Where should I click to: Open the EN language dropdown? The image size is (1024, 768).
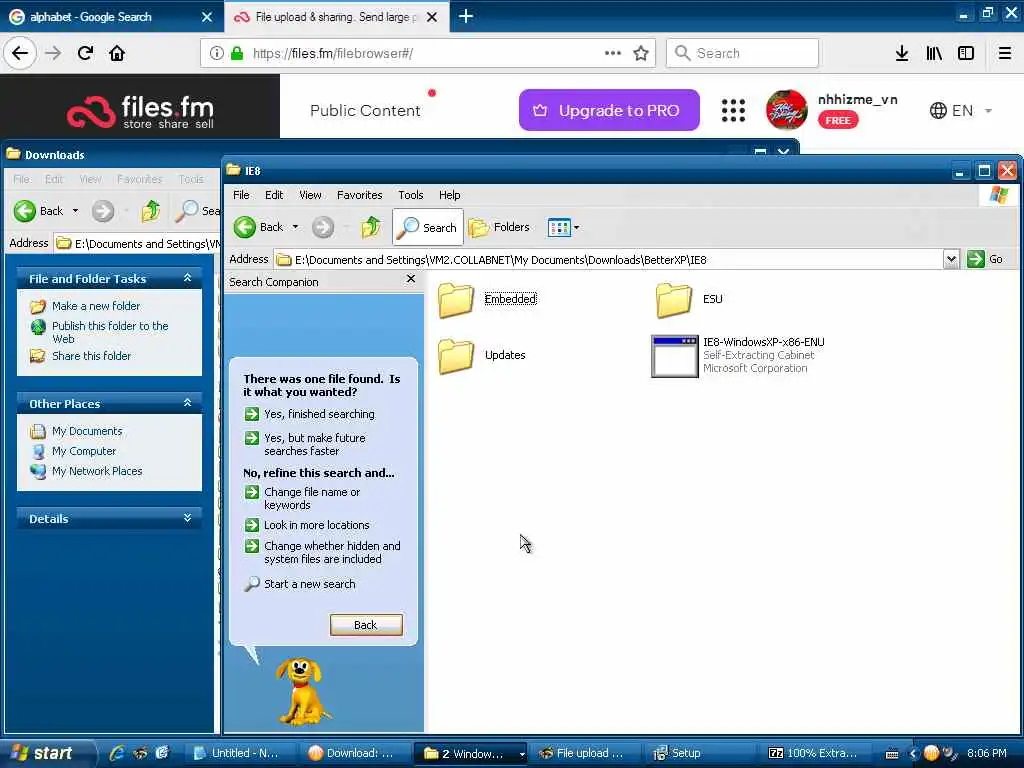(961, 110)
